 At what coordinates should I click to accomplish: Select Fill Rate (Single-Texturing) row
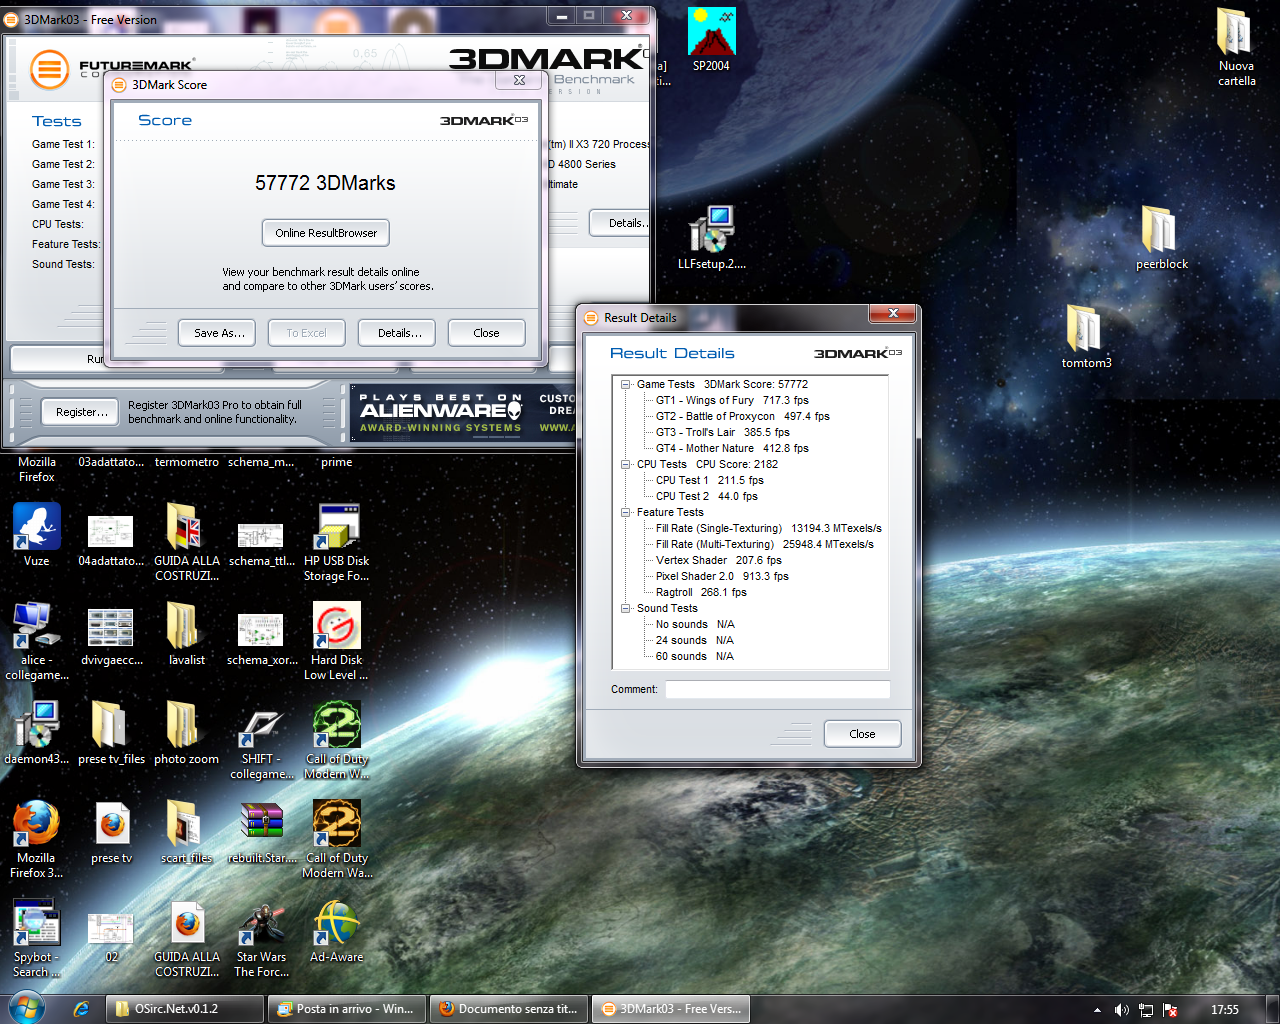click(768, 528)
